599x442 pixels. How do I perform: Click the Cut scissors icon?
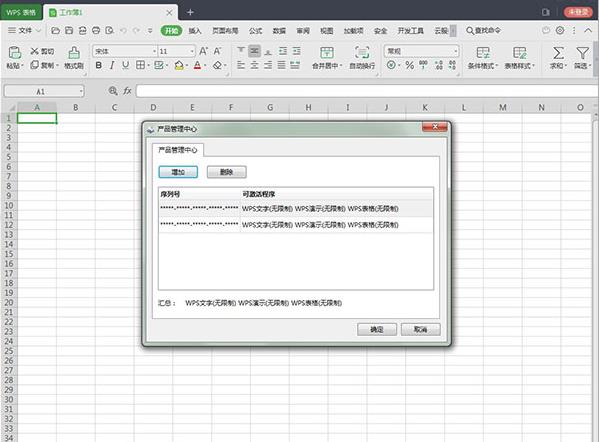point(35,51)
